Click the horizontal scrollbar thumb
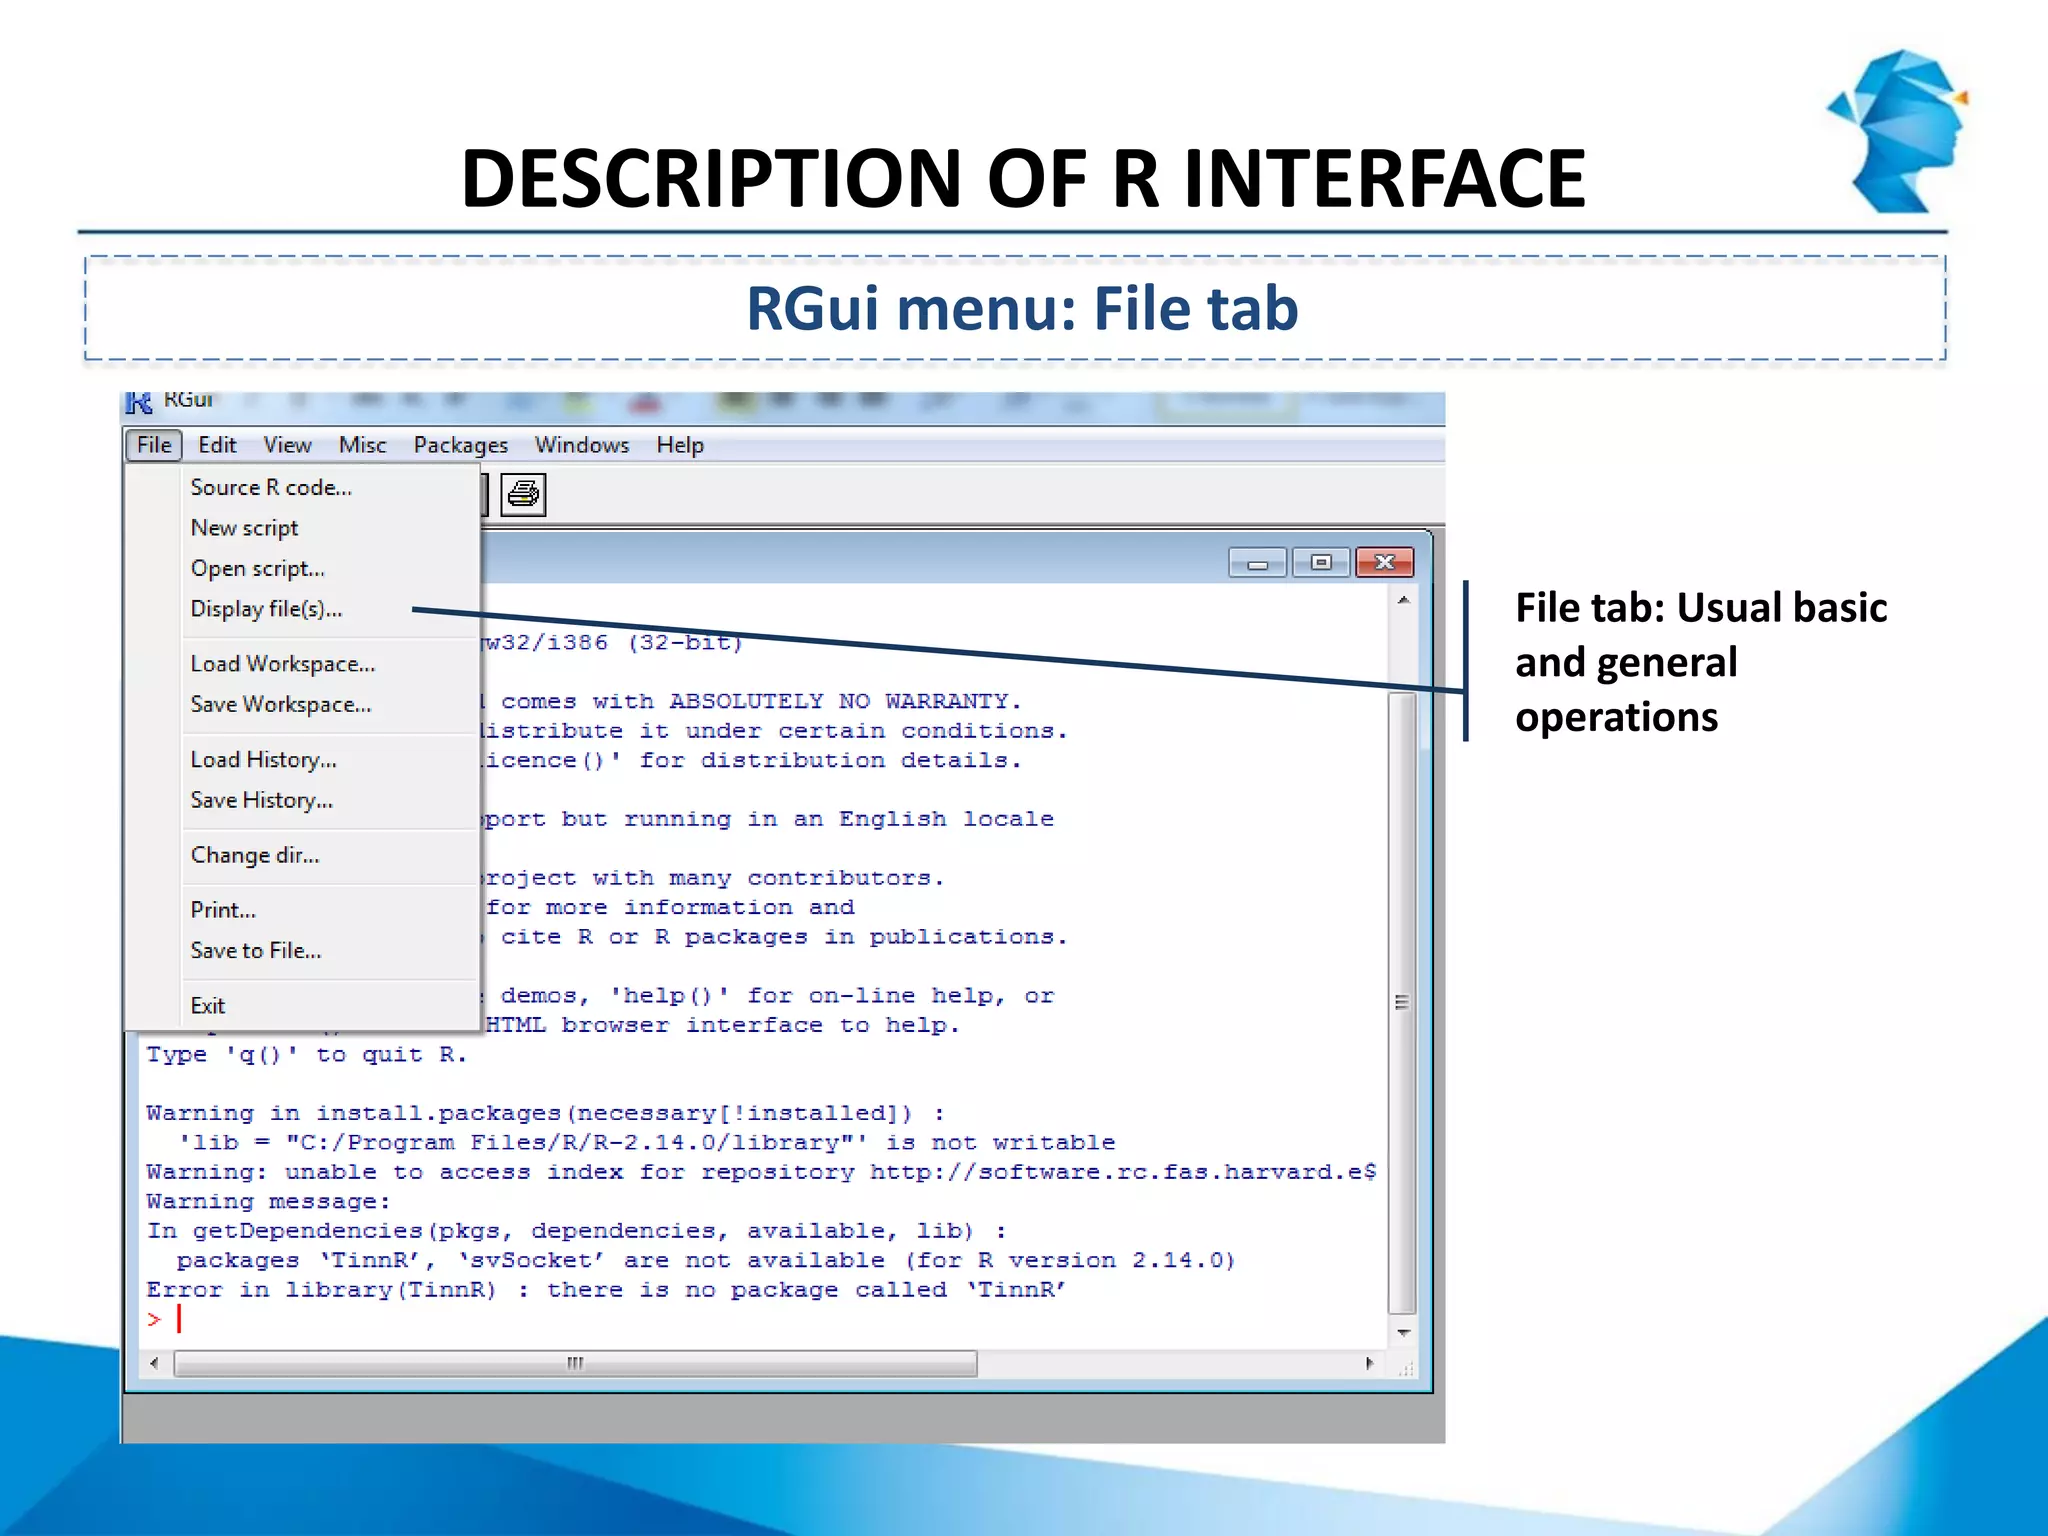This screenshot has width=2048, height=1536. point(575,1363)
